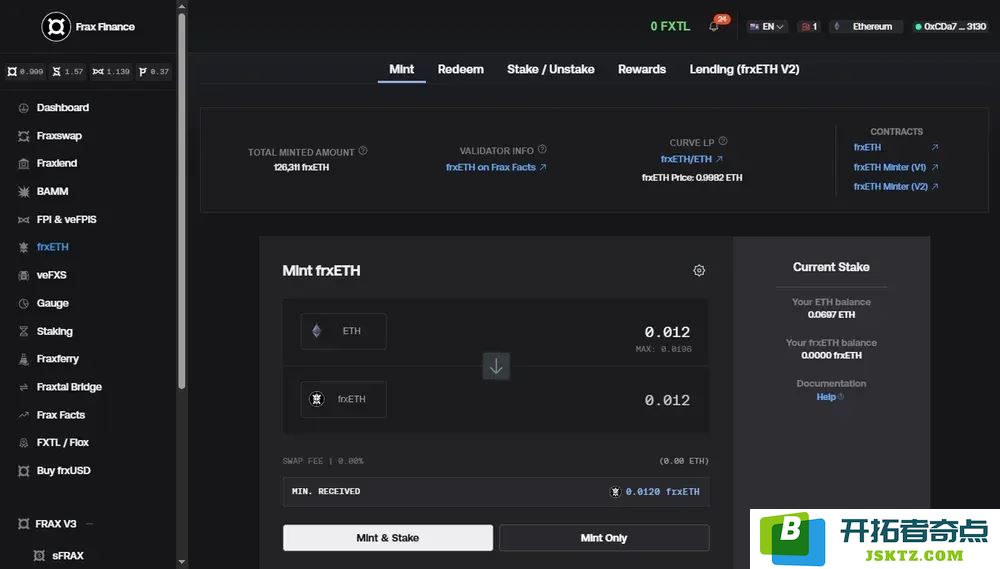
Task: Click the Frax Finance logo icon
Action: 56,27
